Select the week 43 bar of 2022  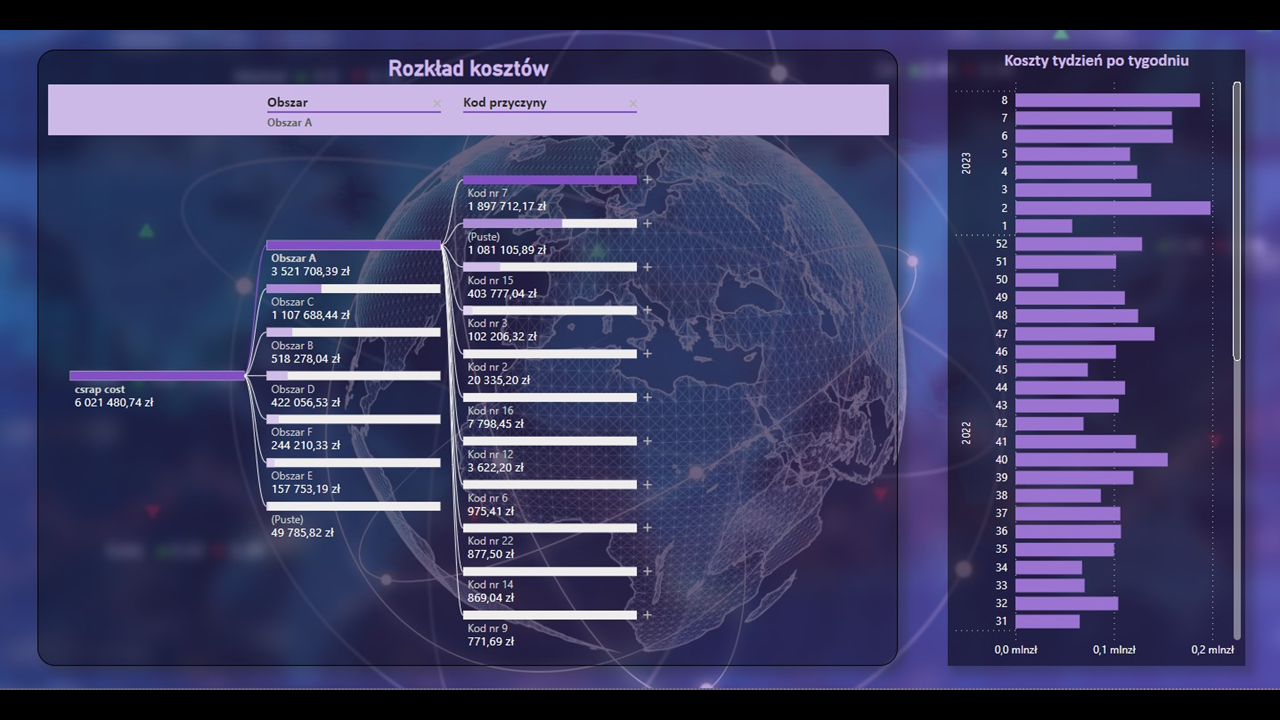[x=1067, y=406]
